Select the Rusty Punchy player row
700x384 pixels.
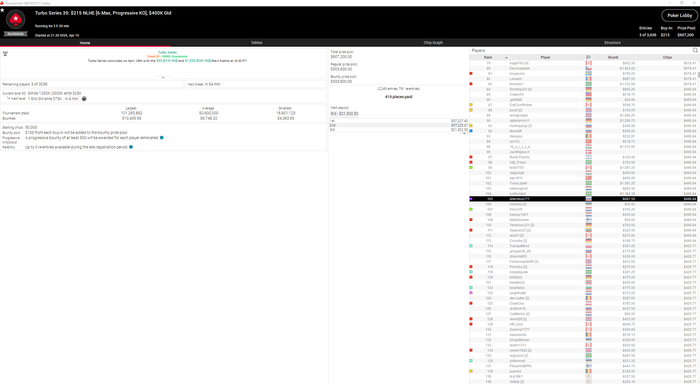pos(583,157)
